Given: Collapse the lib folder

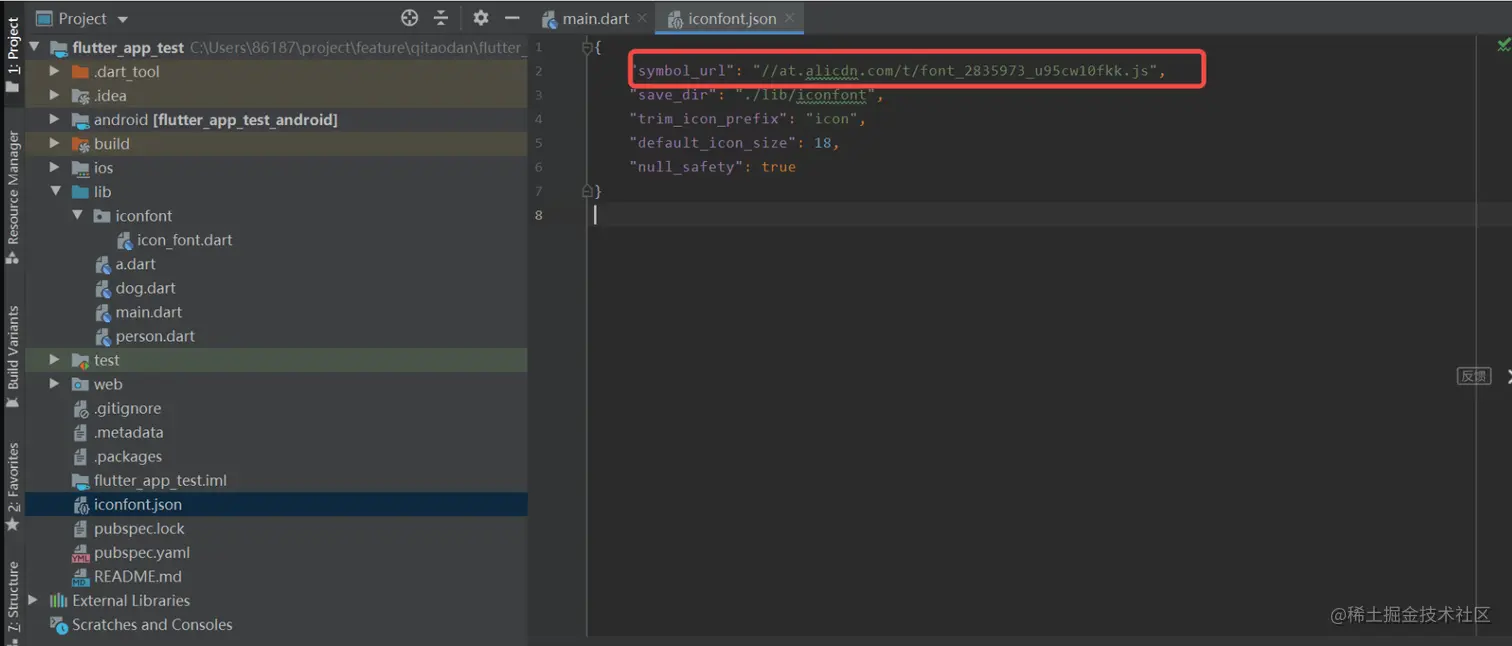Looking at the screenshot, I should pyautogui.click(x=56, y=191).
